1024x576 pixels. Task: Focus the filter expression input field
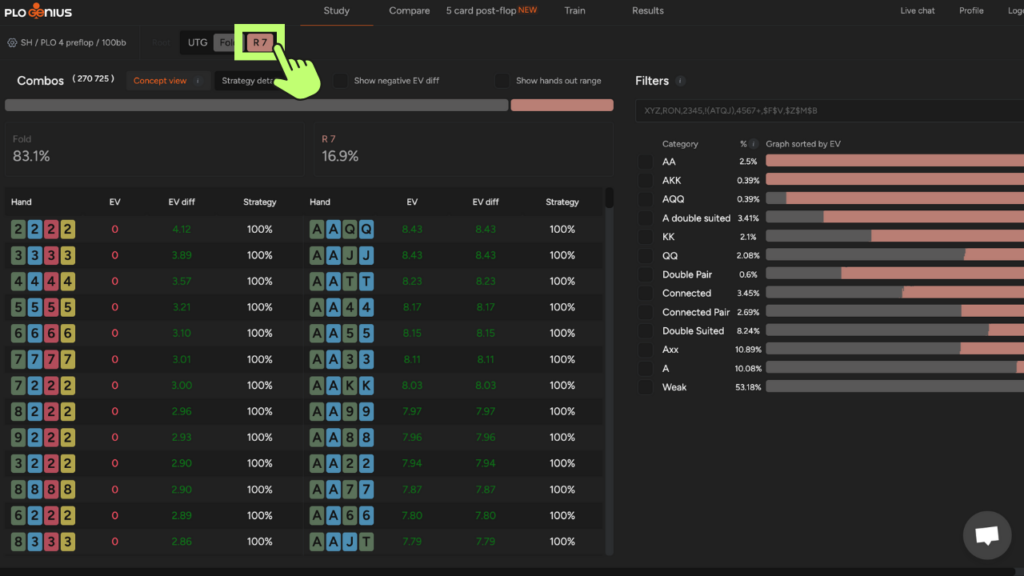829,111
